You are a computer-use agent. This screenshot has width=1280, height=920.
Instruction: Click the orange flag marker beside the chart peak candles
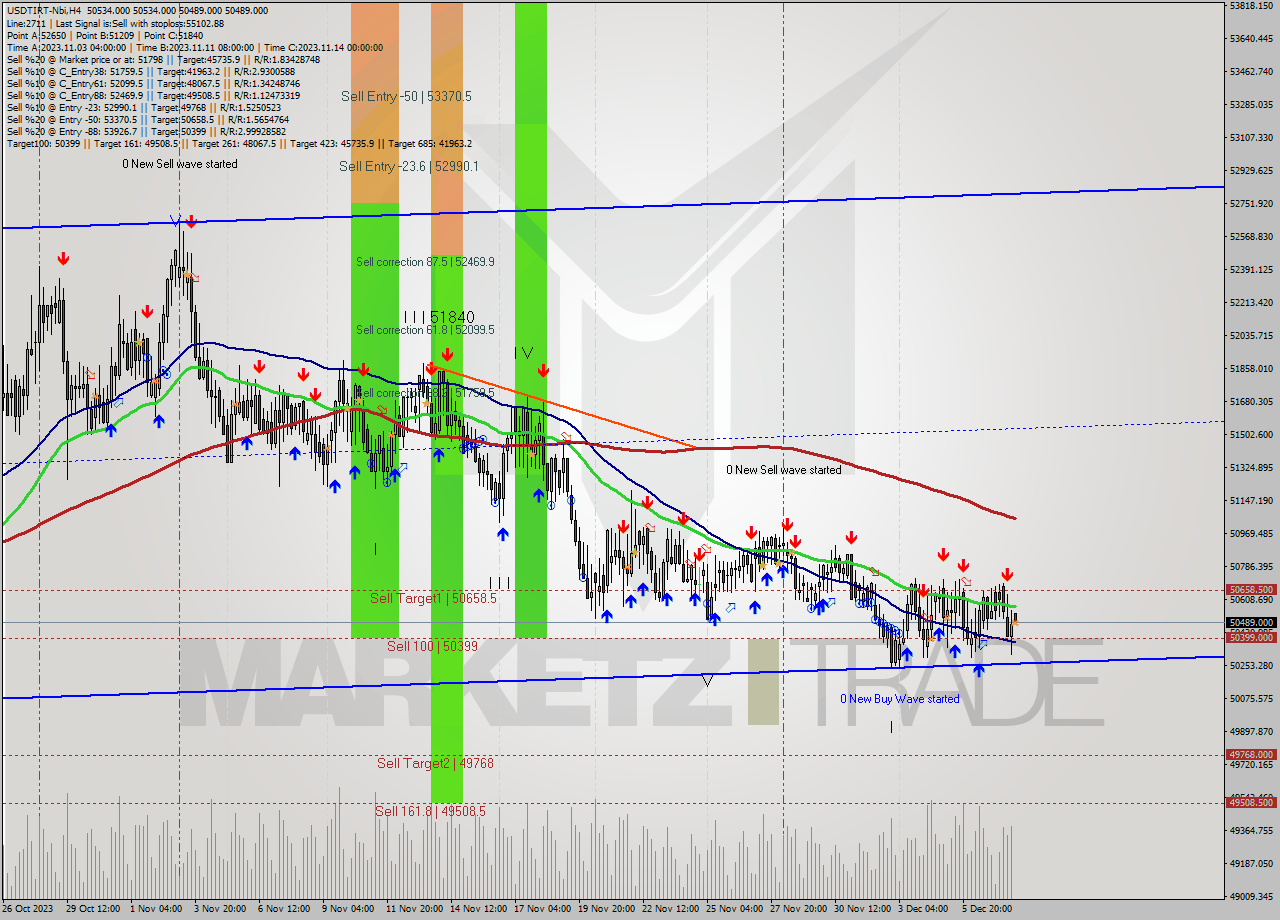click(196, 277)
